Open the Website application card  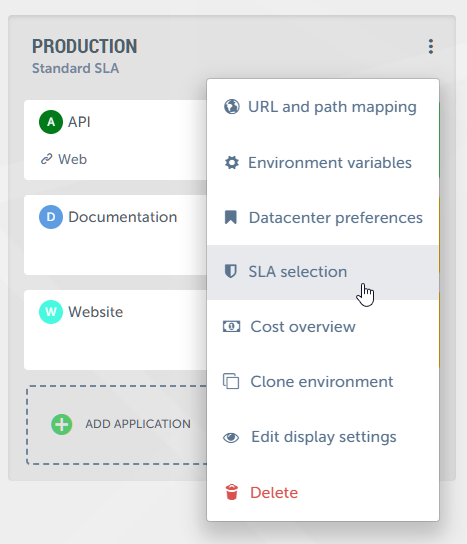pyautogui.click(x=116, y=330)
